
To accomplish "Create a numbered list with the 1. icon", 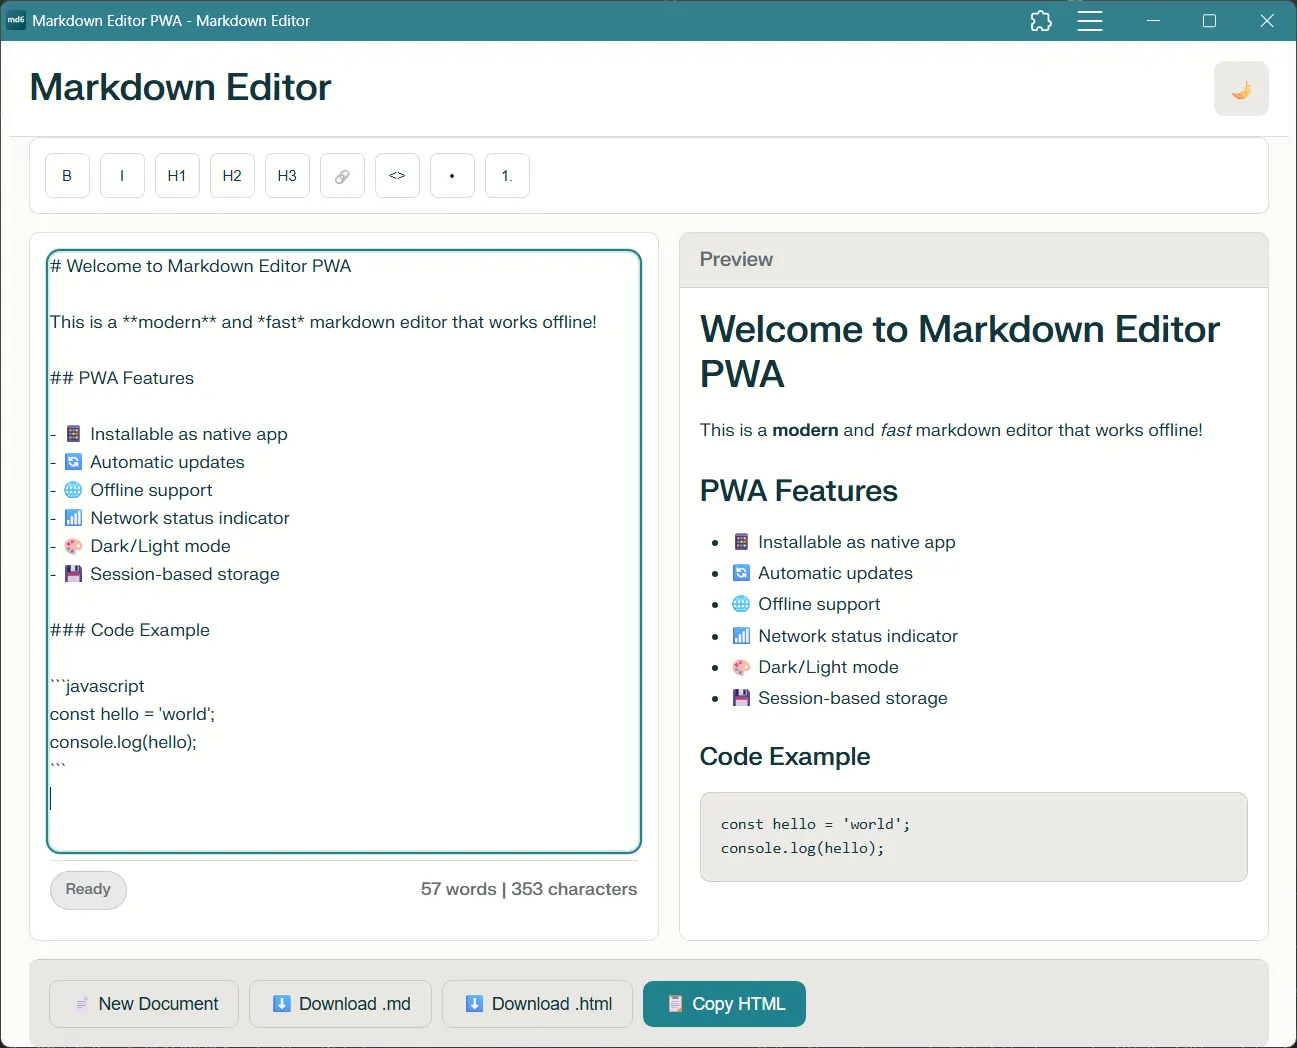I will pyautogui.click(x=507, y=175).
